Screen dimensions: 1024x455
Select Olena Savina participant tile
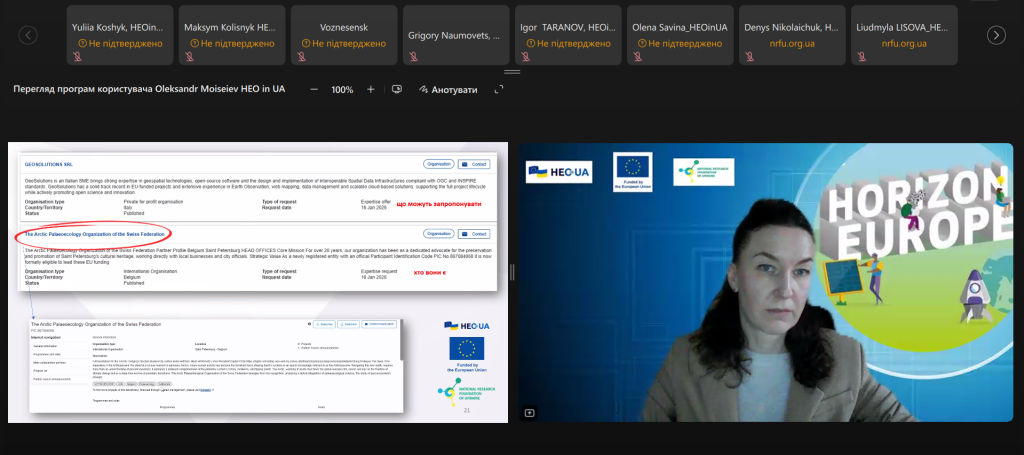[677, 35]
